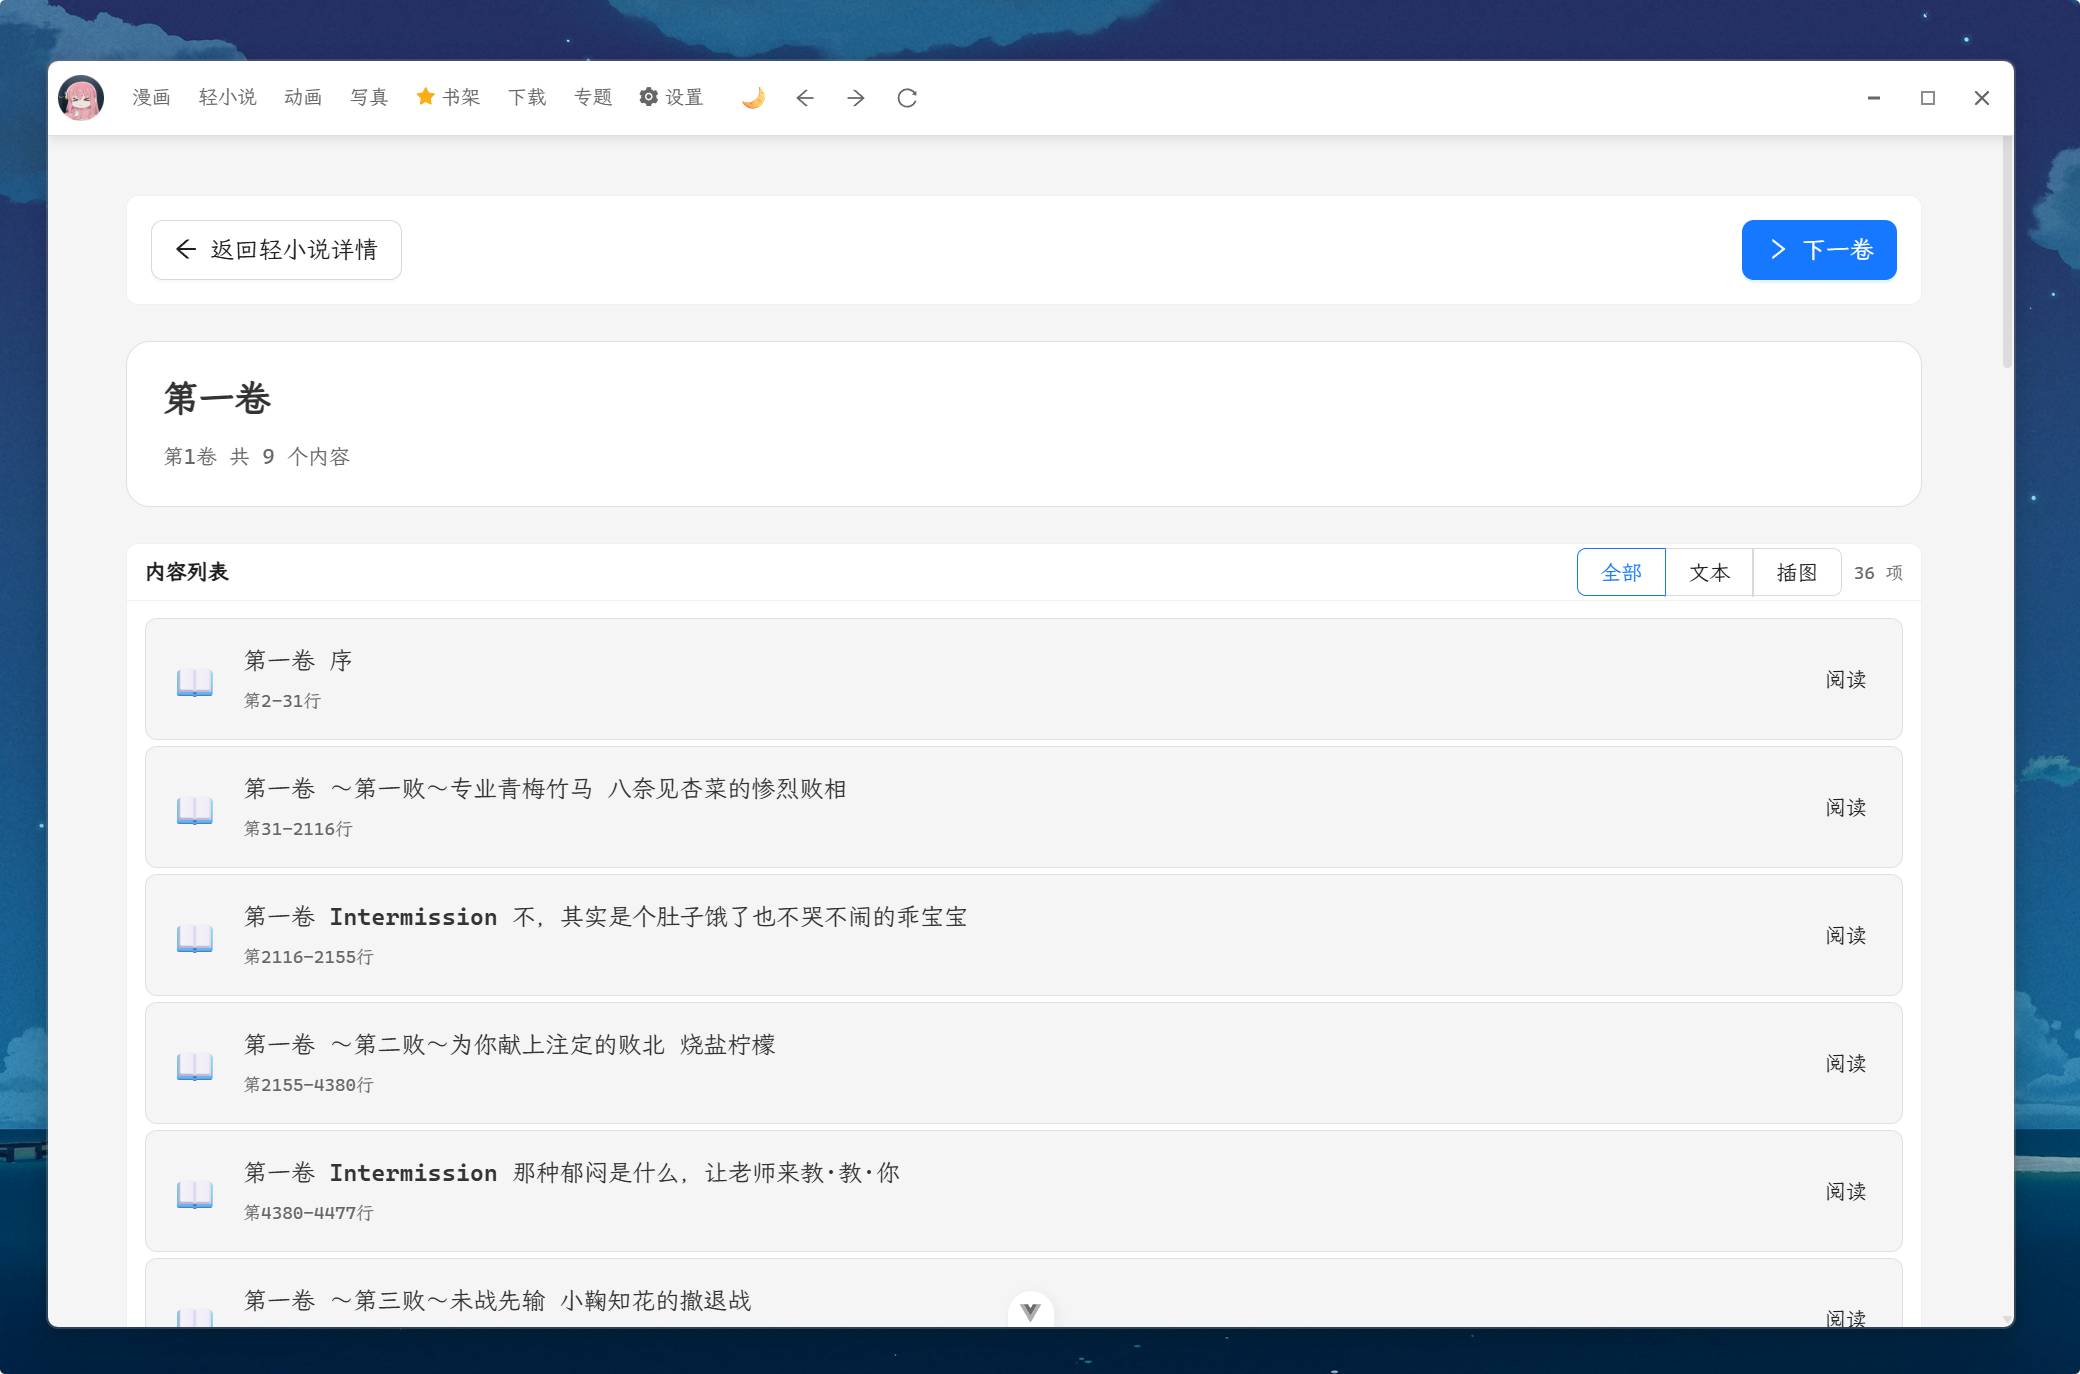This screenshot has width=2080, height=1374.
Task: Go forward with the right arrow icon
Action: [856, 98]
